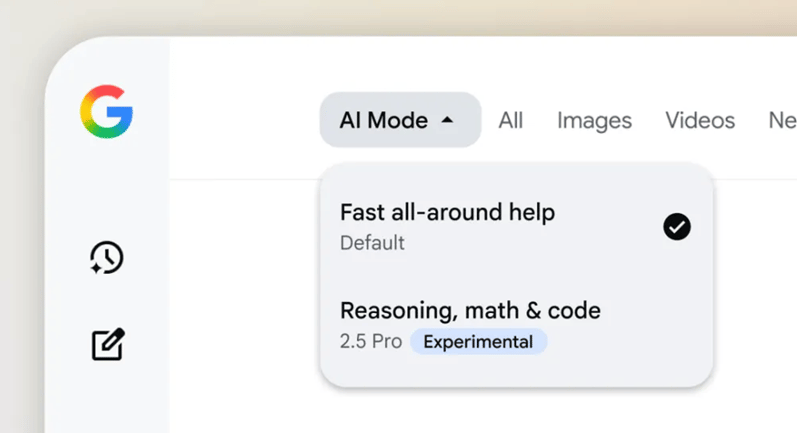799x433 pixels.
Task: Click the 2.5 Pro label
Action: point(371,341)
